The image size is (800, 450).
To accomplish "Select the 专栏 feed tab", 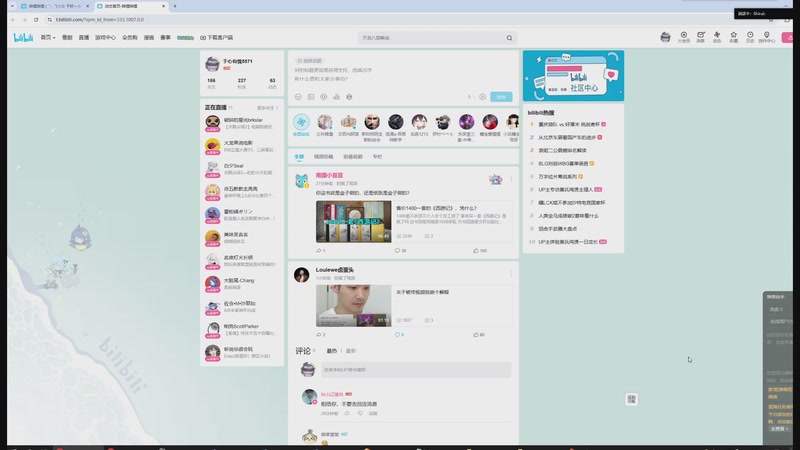I will tap(377, 157).
